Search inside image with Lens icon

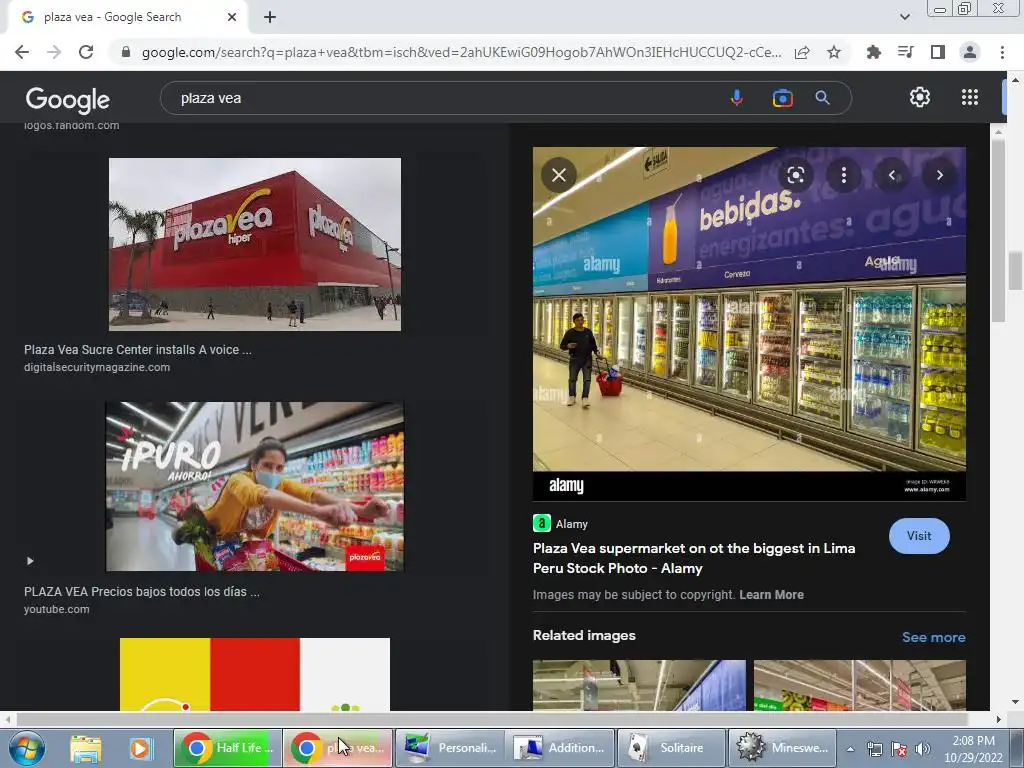pos(795,175)
